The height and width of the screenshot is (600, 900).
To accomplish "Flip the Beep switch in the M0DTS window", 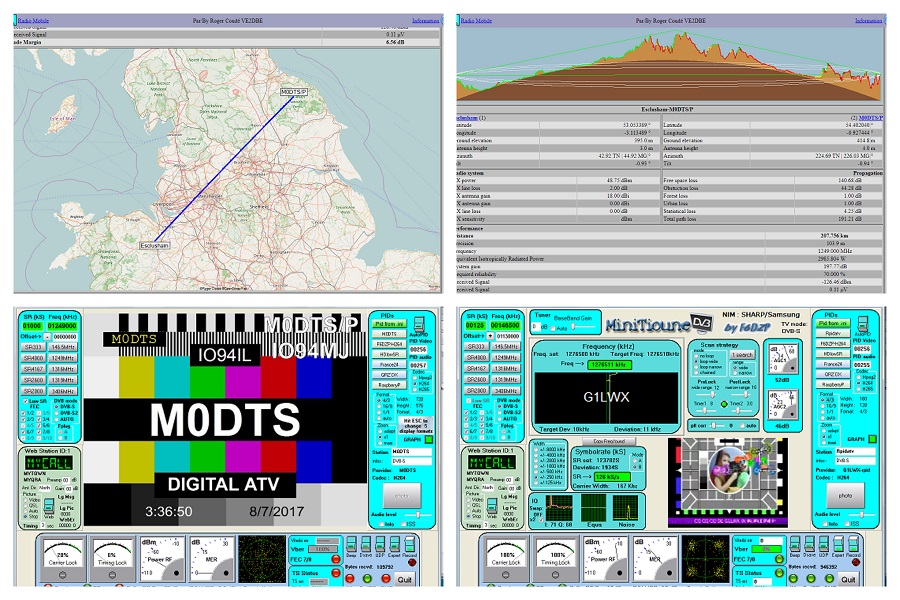I will pos(351,544).
